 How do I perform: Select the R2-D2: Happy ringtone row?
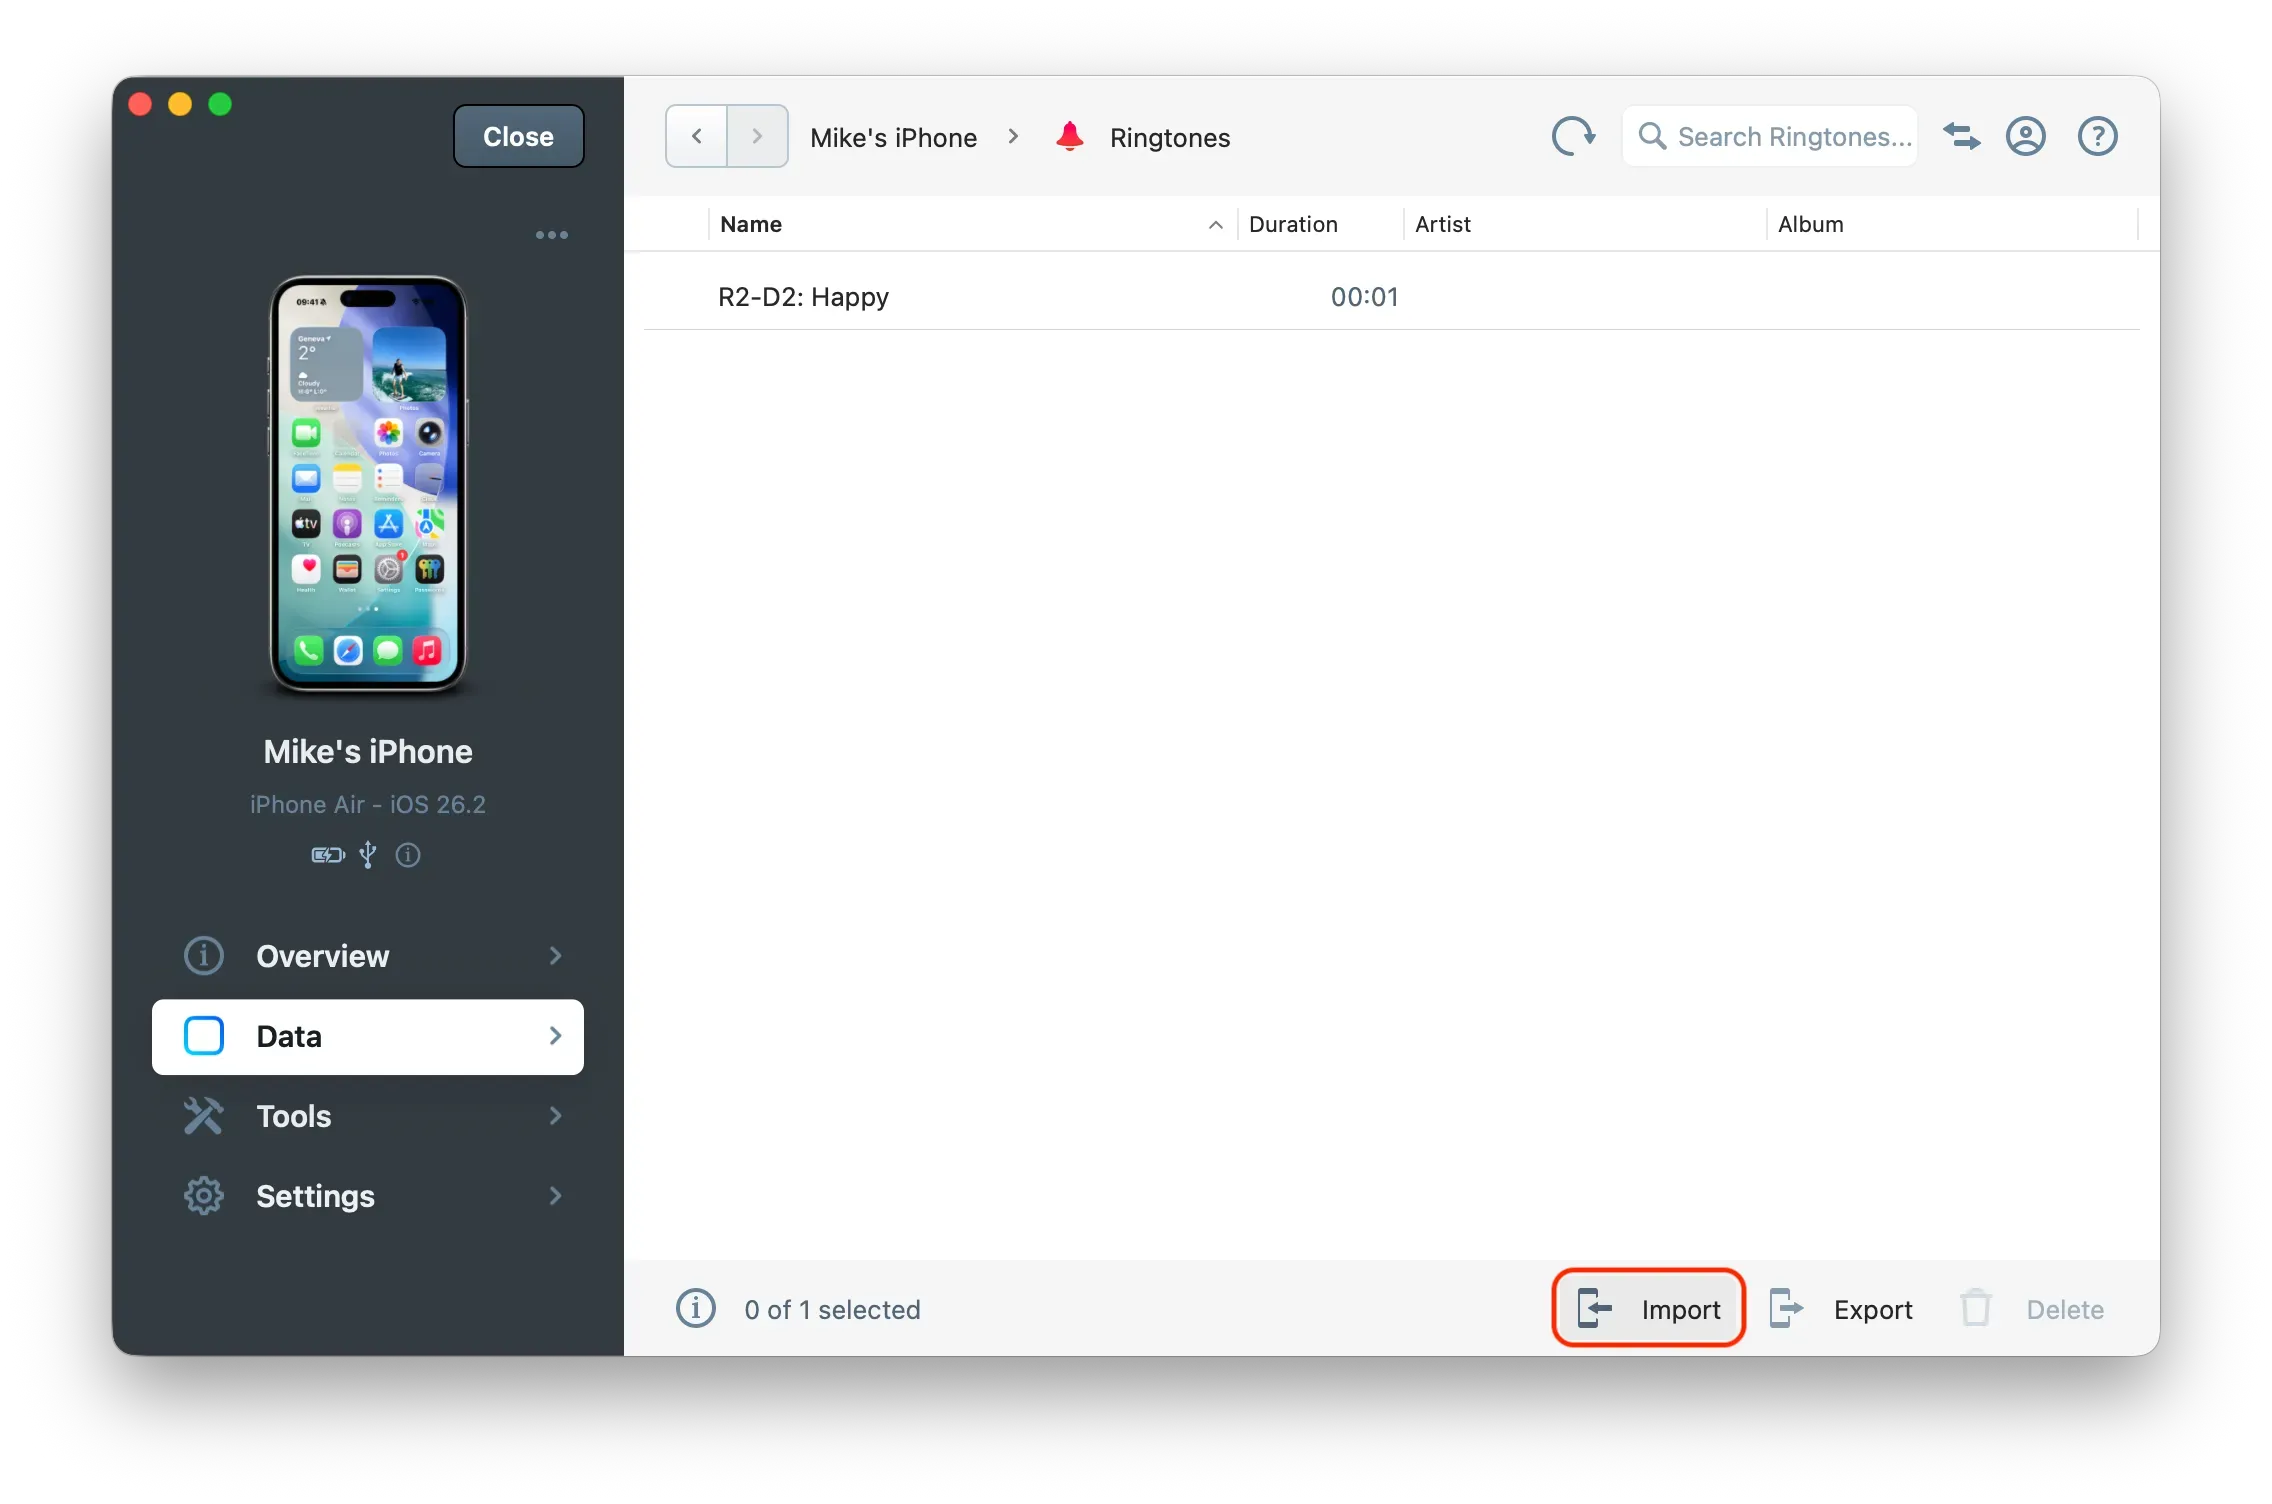point(801,296)
